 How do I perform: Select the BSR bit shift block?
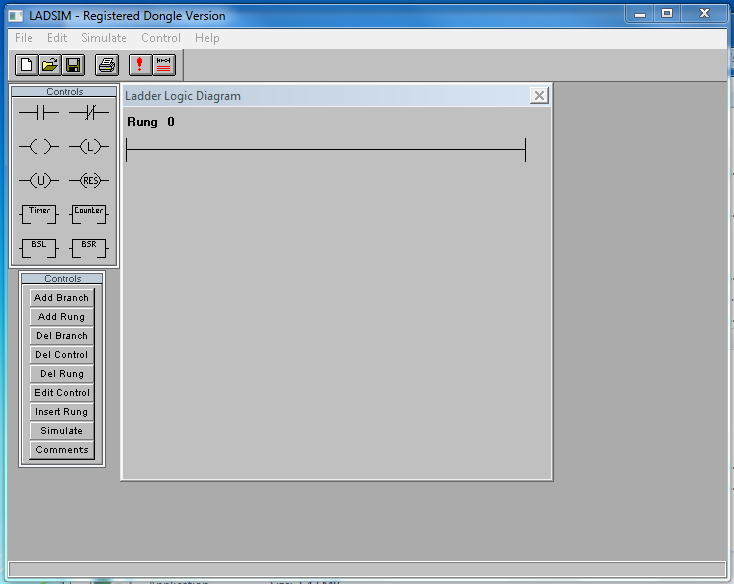click(x=89, y=248)
